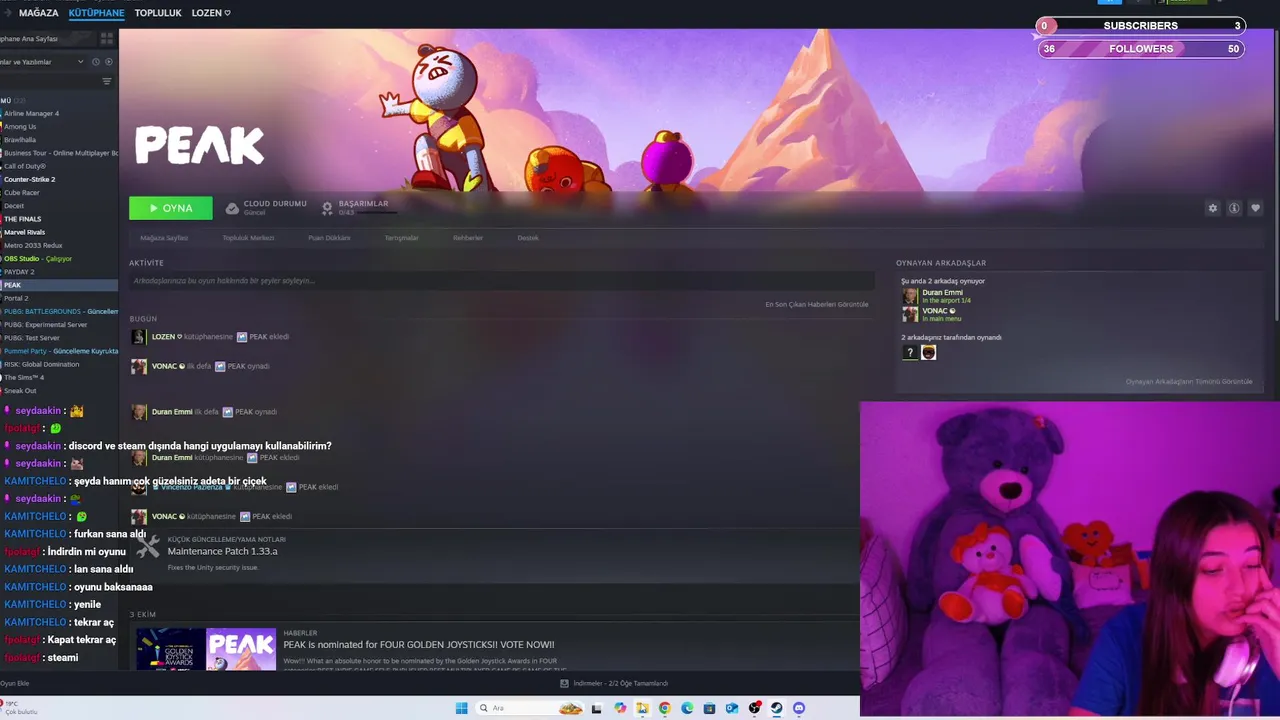This screenshot has height=720, width=1280.
Task: Open the Maintenance Patch 1.33.a update note
Action: click(x=222, y=551)
